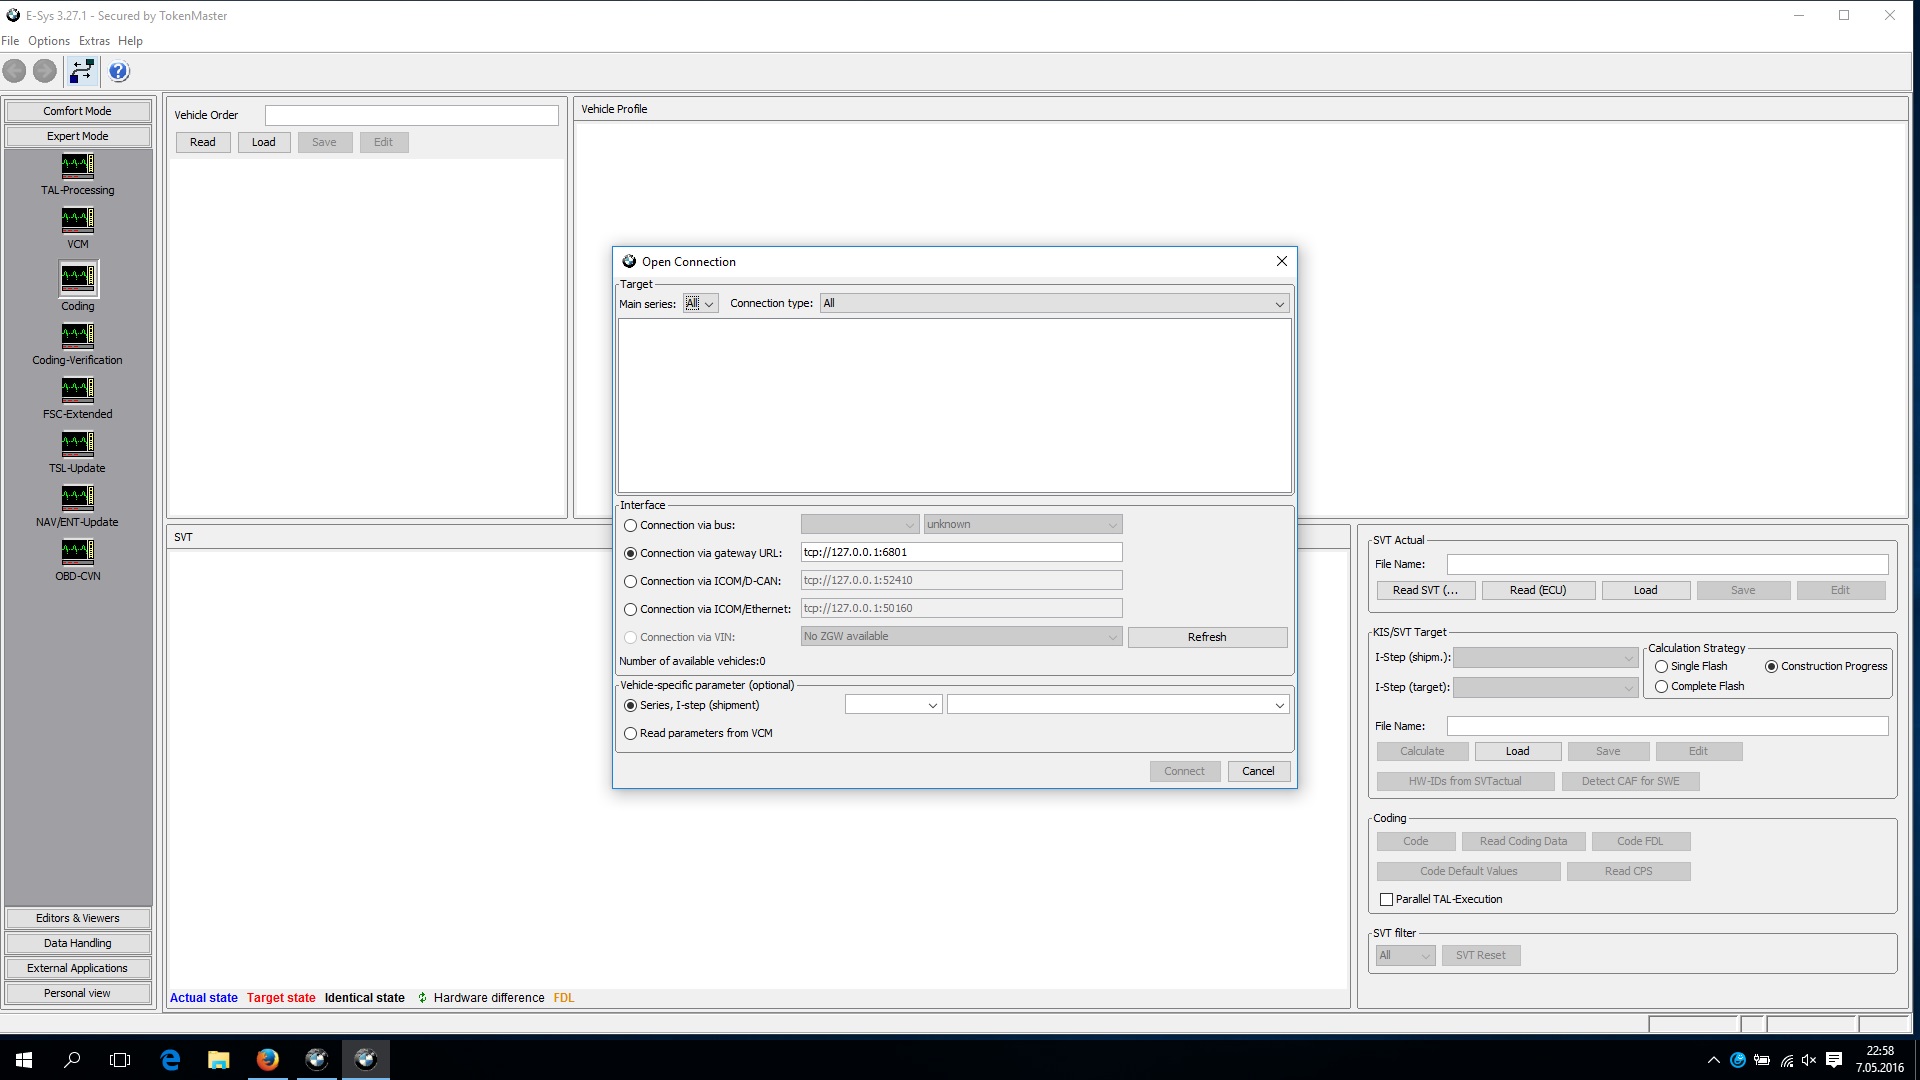Image resolution: width=1920 pixels, height=1080 pixels.
Task: Open the SVT filter All dropdown
Action: click(1405, 955)
